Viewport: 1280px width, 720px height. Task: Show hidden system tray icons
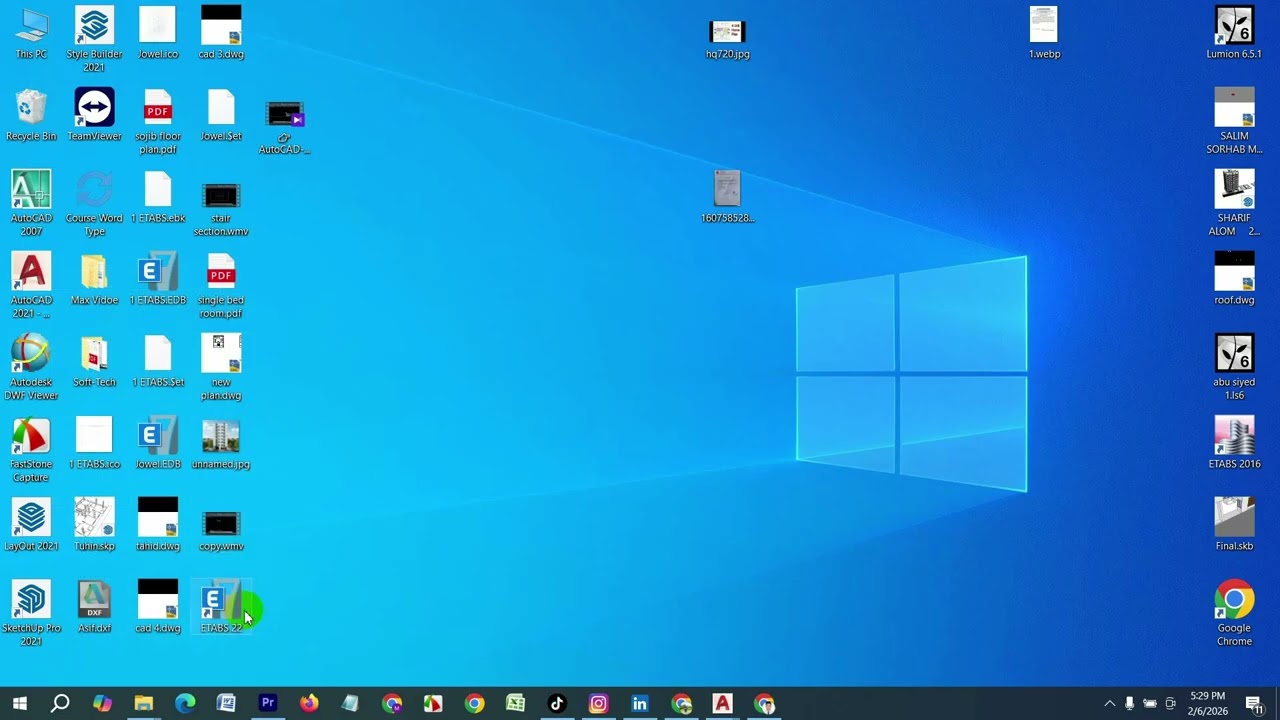(x=1109, y=704)
